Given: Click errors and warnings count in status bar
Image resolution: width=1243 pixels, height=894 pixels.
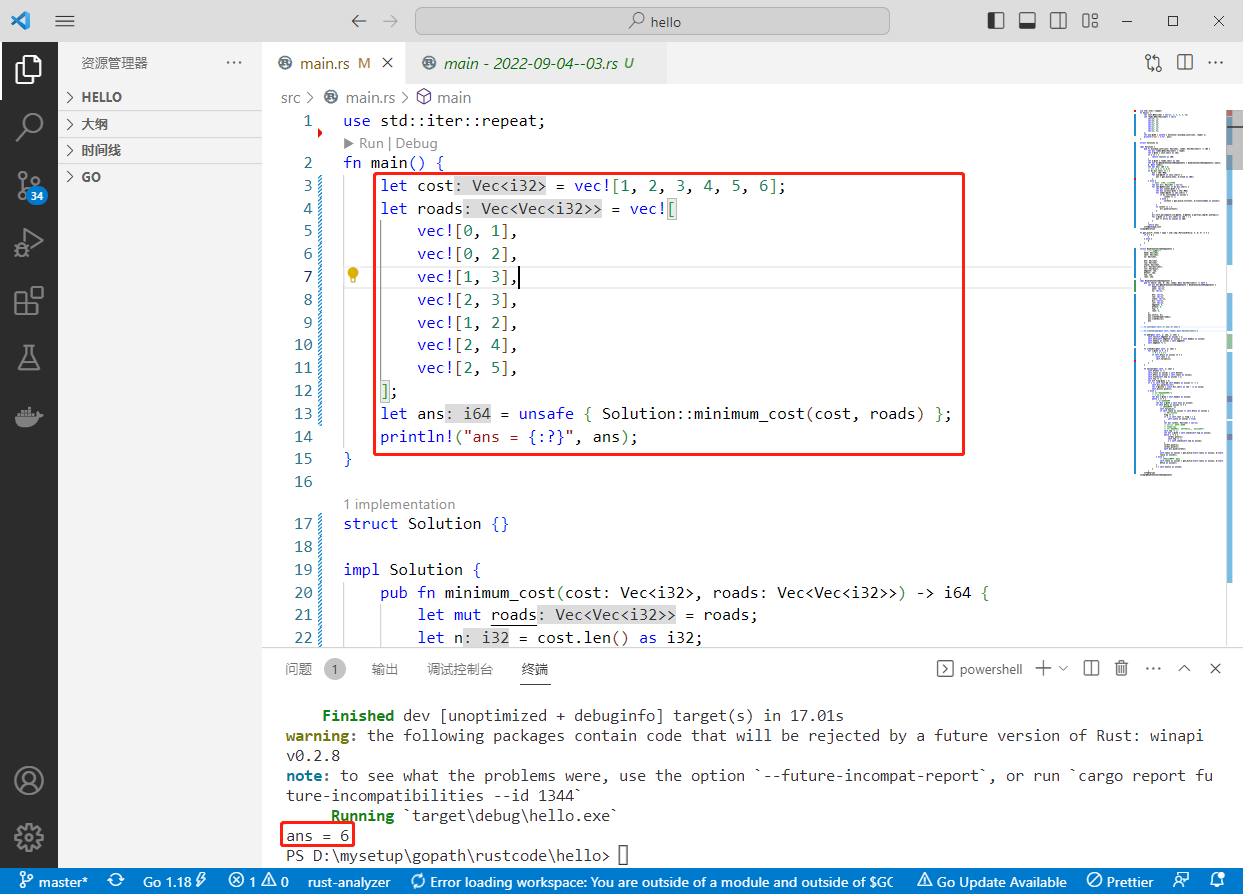Looking at the screenshot, I should (259, 881).
